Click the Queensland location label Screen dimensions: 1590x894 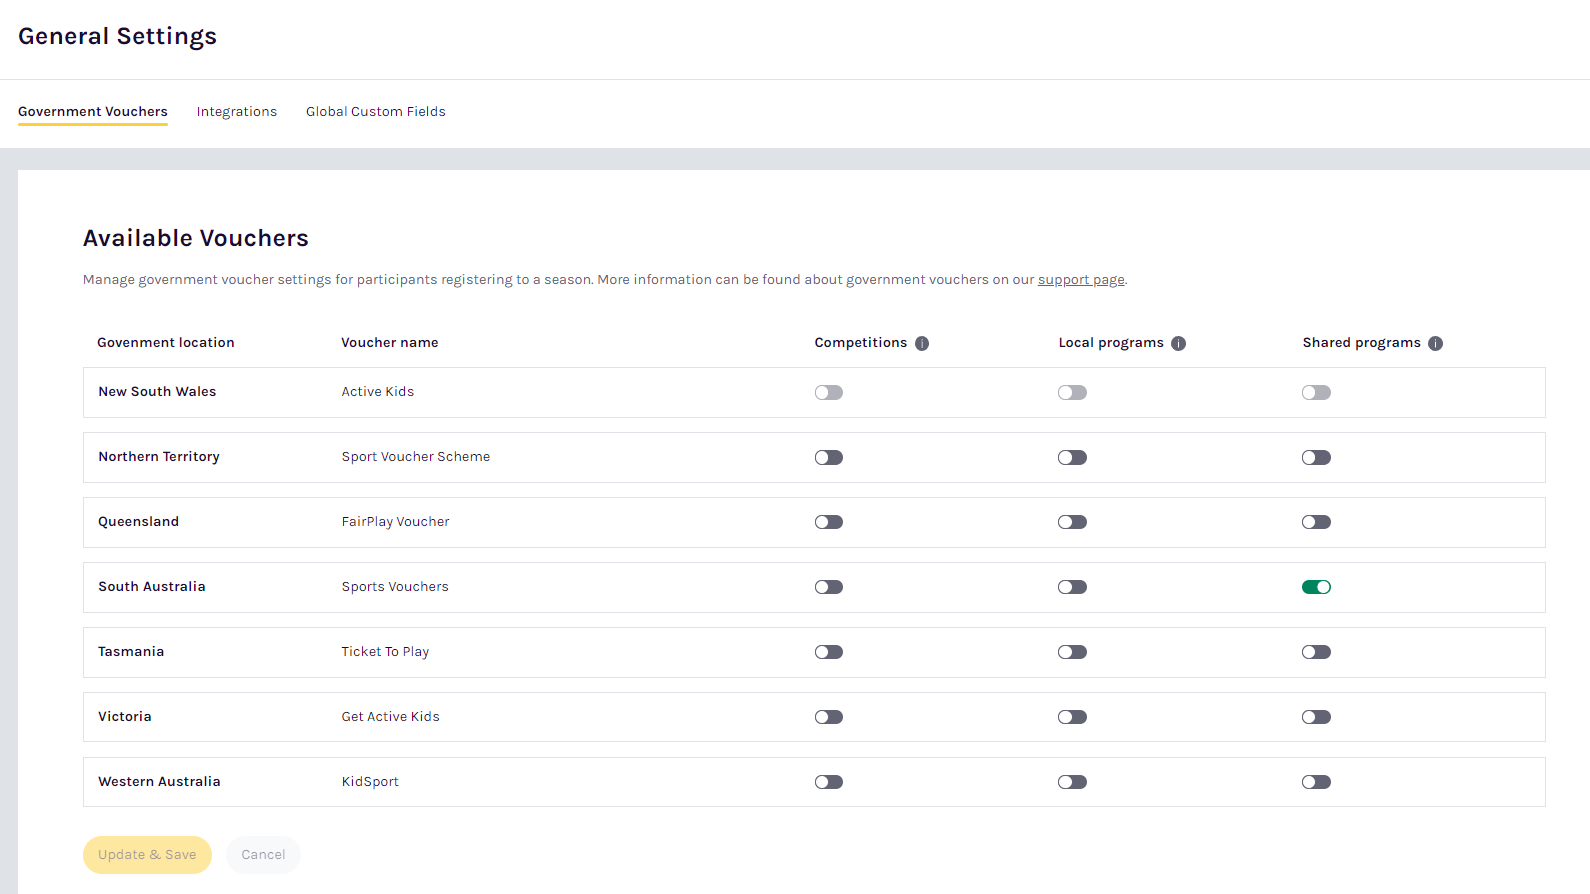139,522
